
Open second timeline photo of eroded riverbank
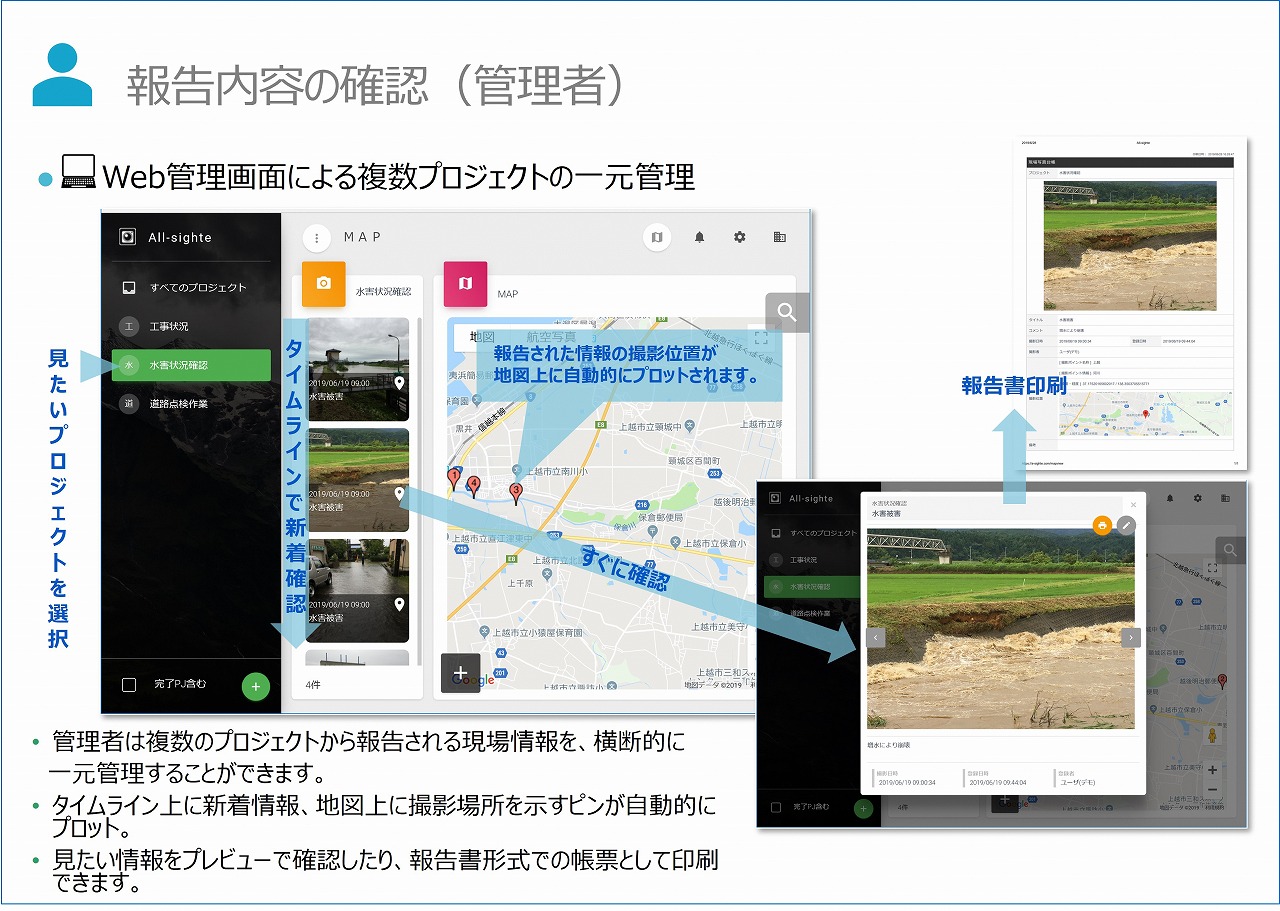click(358, 479)
